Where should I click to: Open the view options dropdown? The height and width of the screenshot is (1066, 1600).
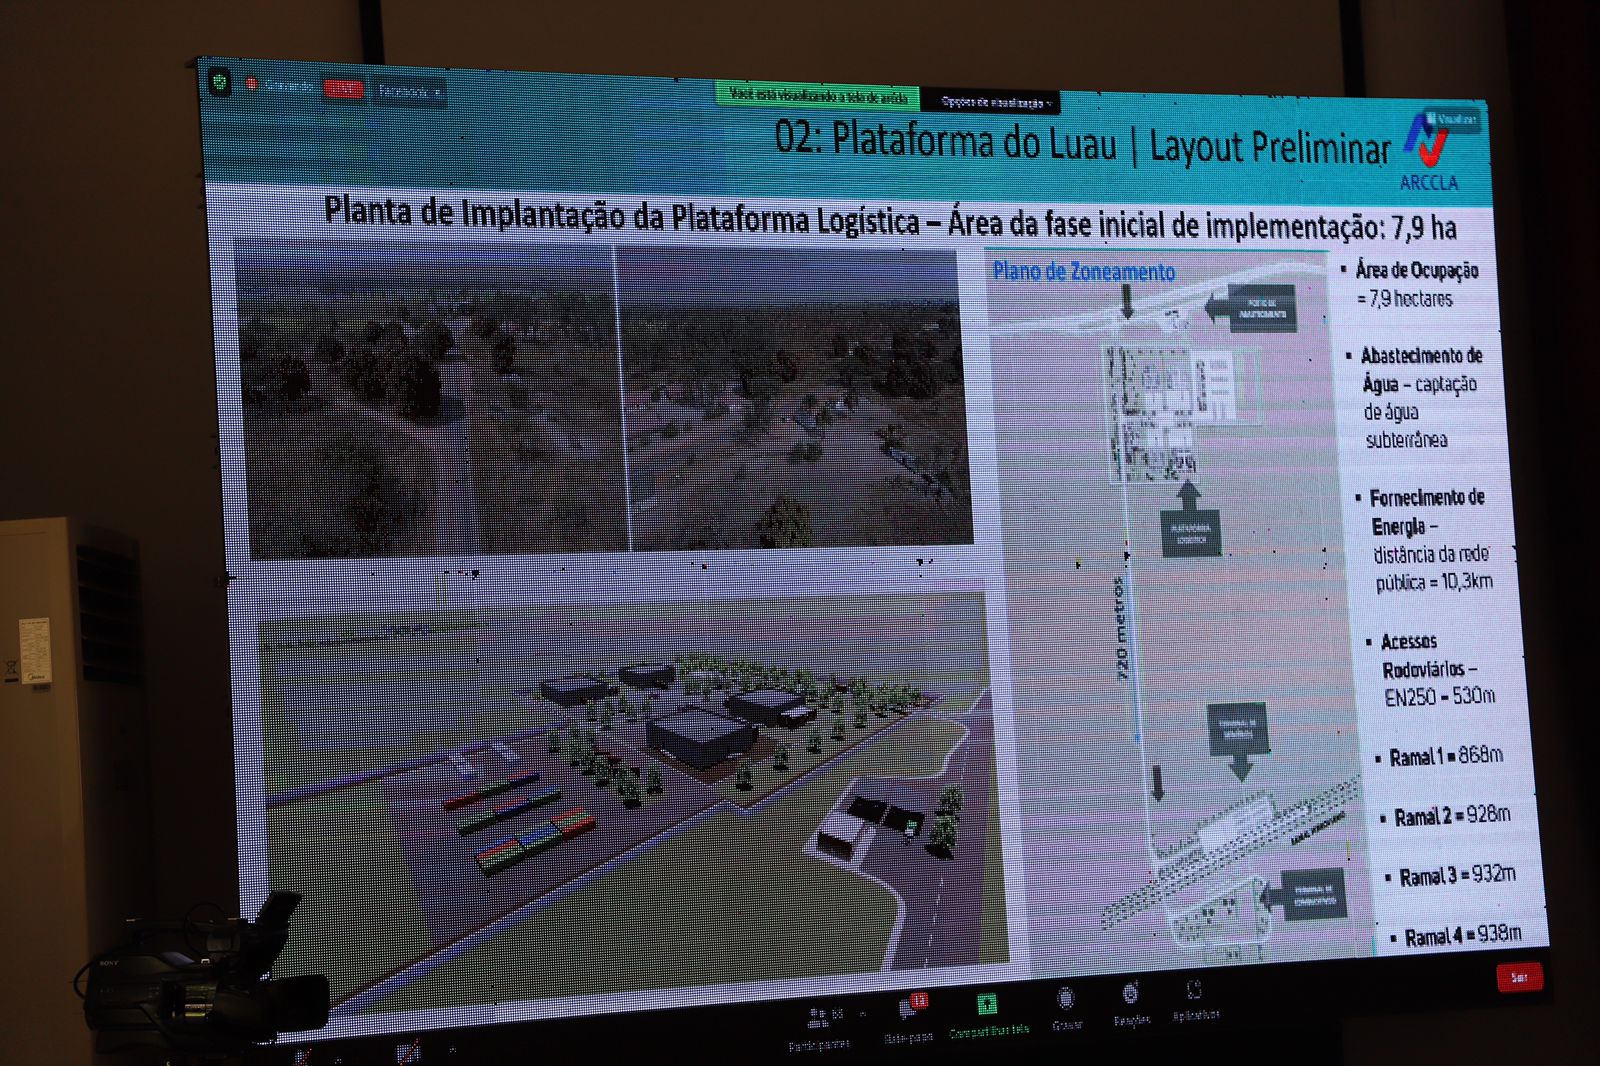pyautogui.click(x=995, y=102)
